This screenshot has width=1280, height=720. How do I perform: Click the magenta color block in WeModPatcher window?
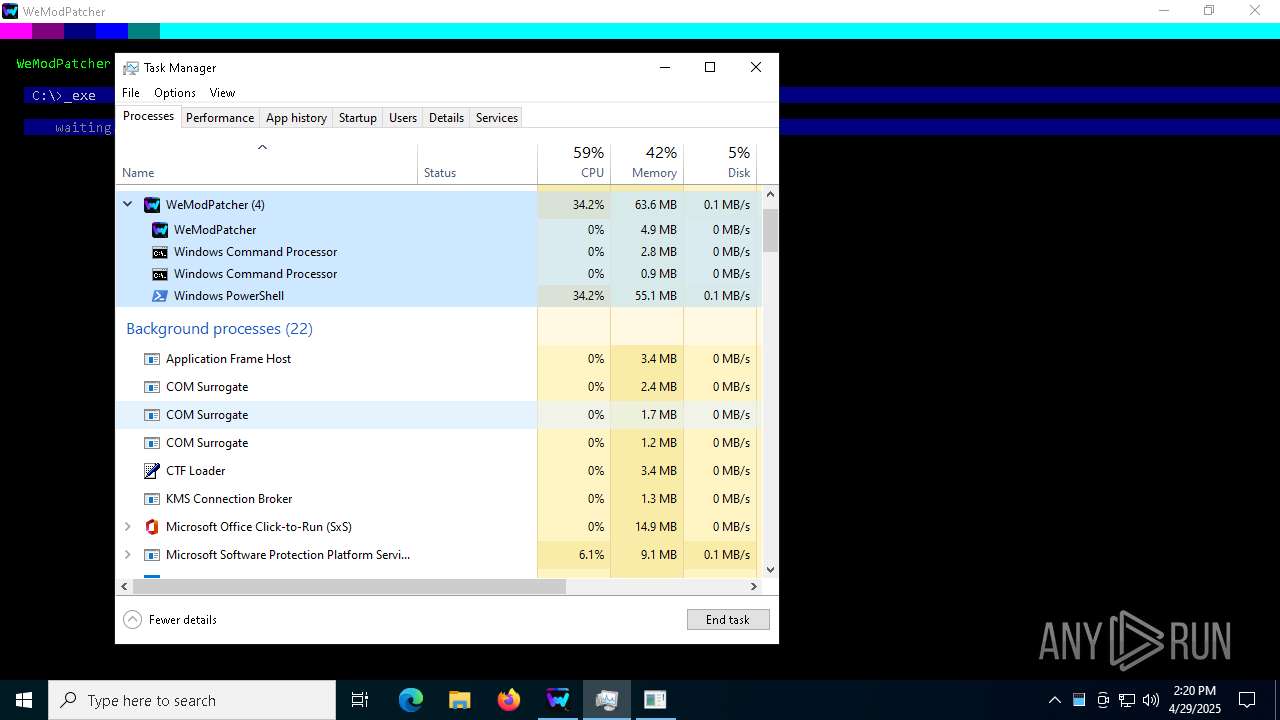click(x=16, y=31)
